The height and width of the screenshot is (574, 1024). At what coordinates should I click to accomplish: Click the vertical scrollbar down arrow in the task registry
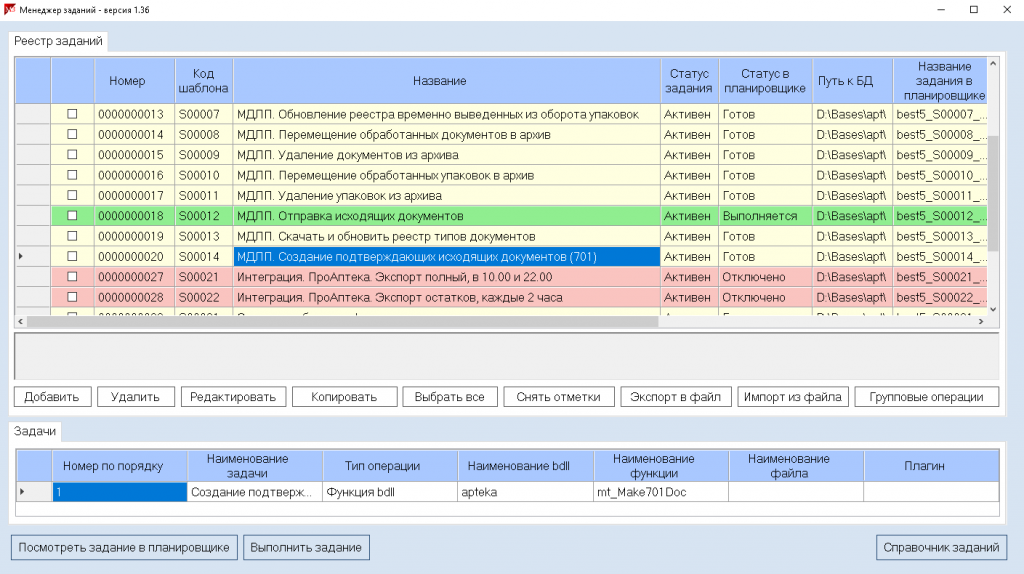coord(992,310)
